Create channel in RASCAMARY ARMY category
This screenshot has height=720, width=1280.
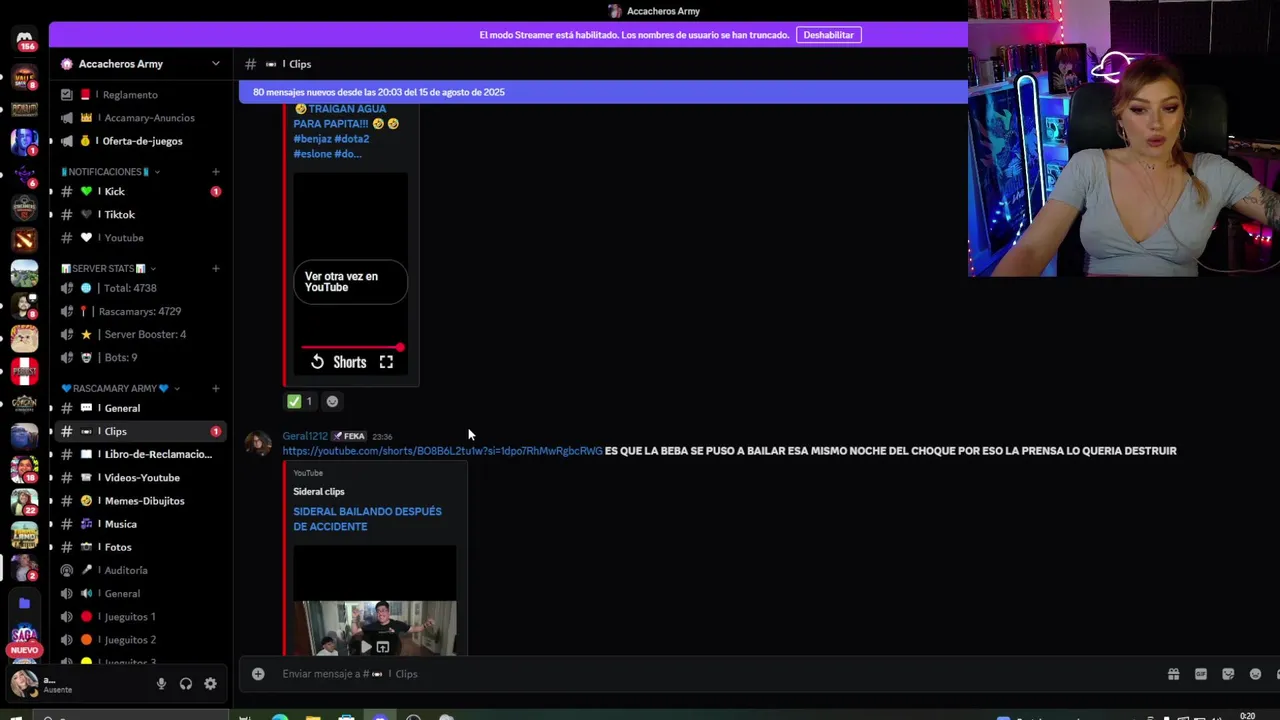pos(215,388)
